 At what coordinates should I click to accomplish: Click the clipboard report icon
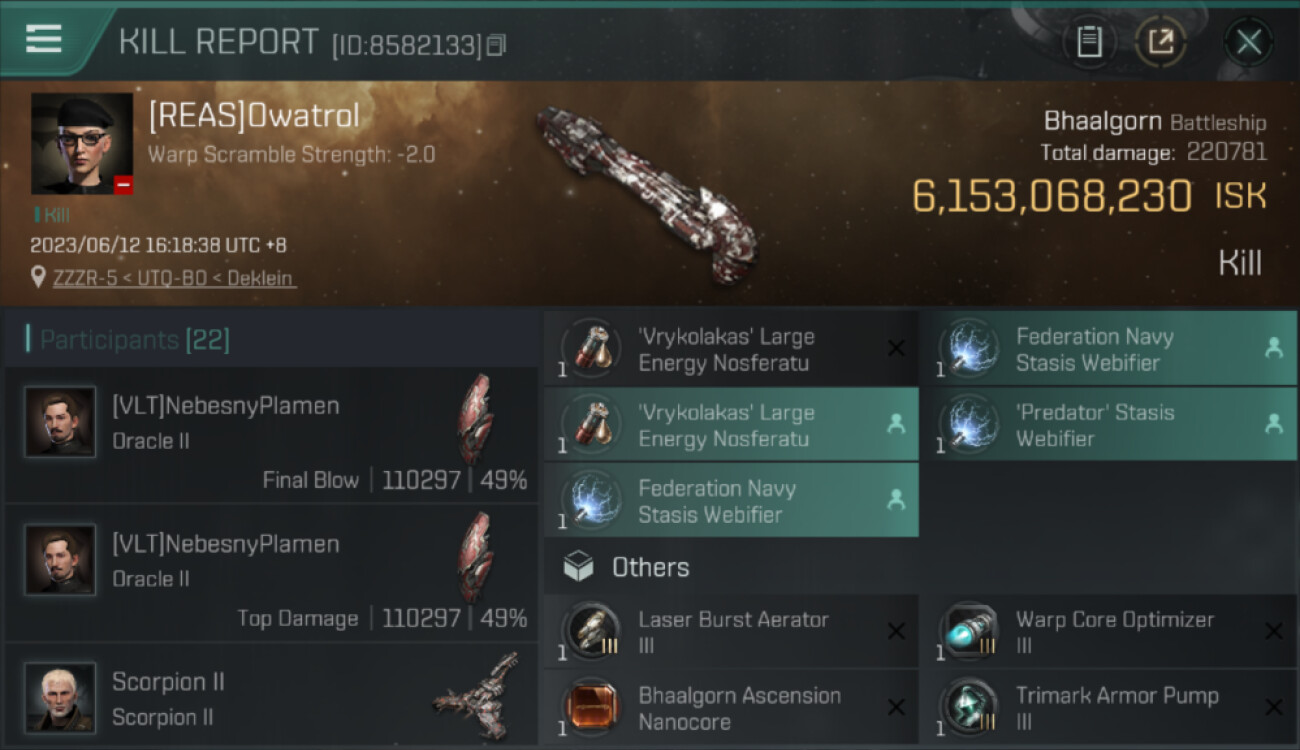(x=1089, y=42)
